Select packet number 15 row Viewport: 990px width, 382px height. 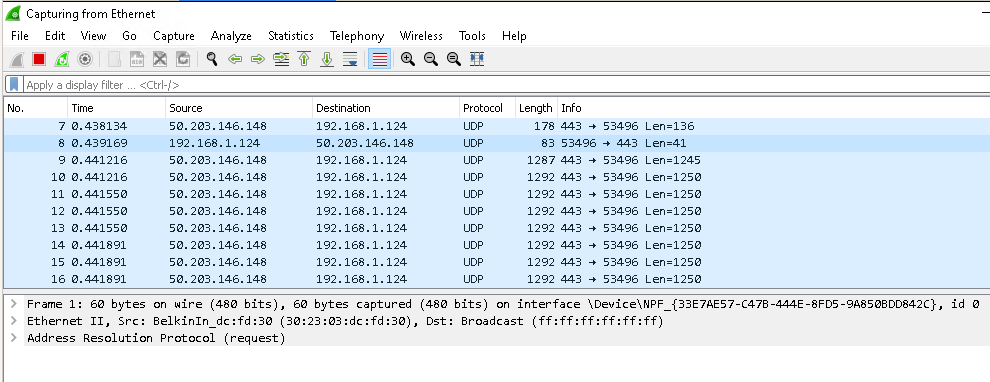click(x=497, y=262)
